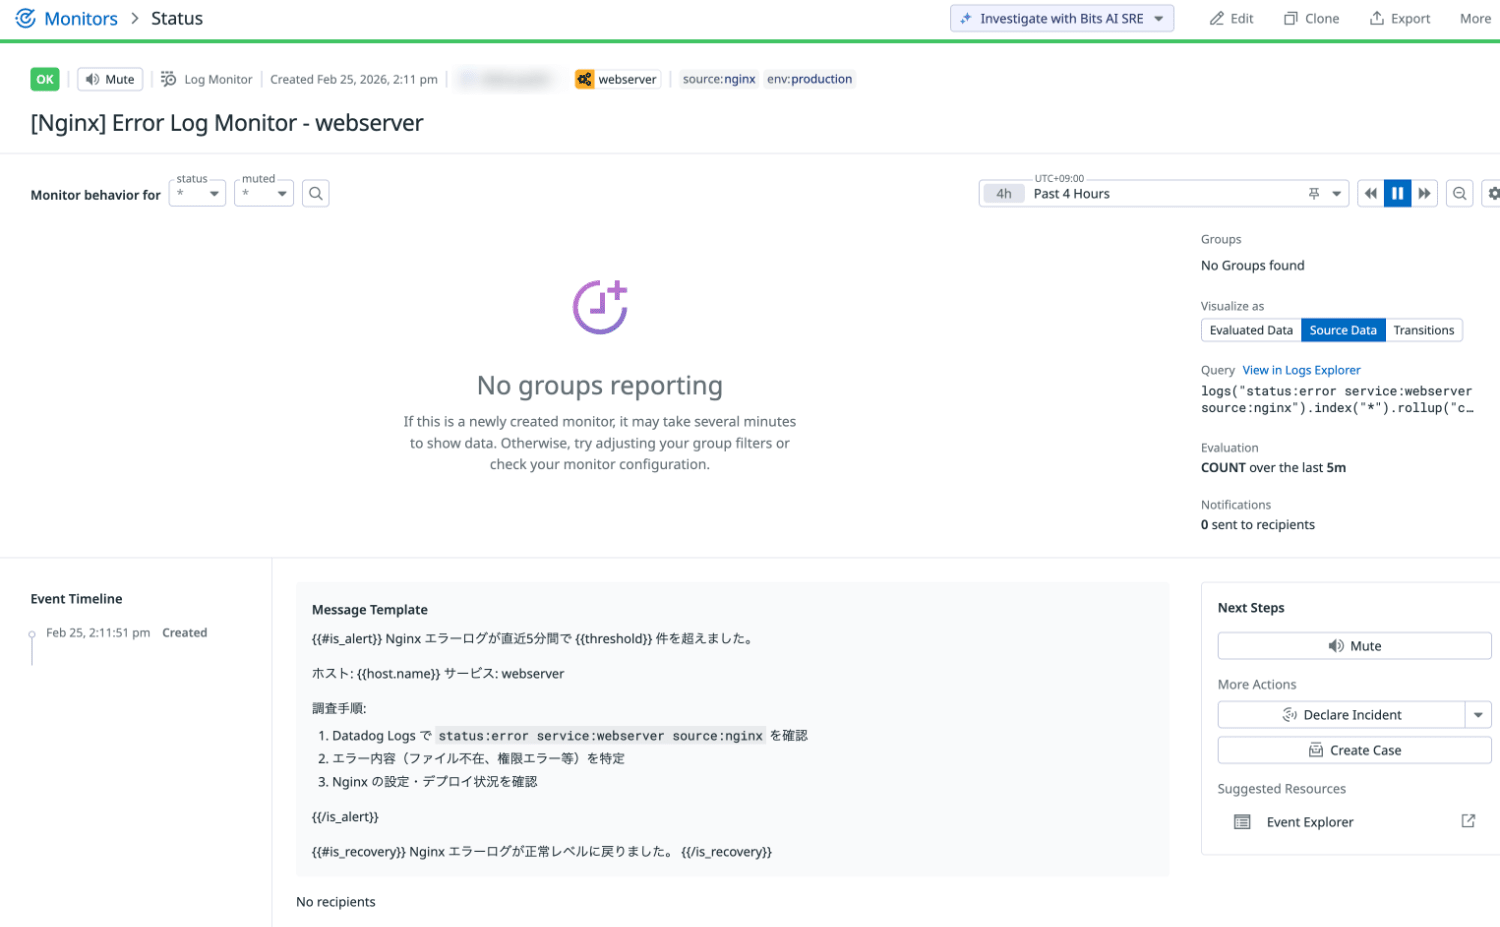Click the Datadog logo icon
This screenshot has height=927, width=1500.
(25, 18)
